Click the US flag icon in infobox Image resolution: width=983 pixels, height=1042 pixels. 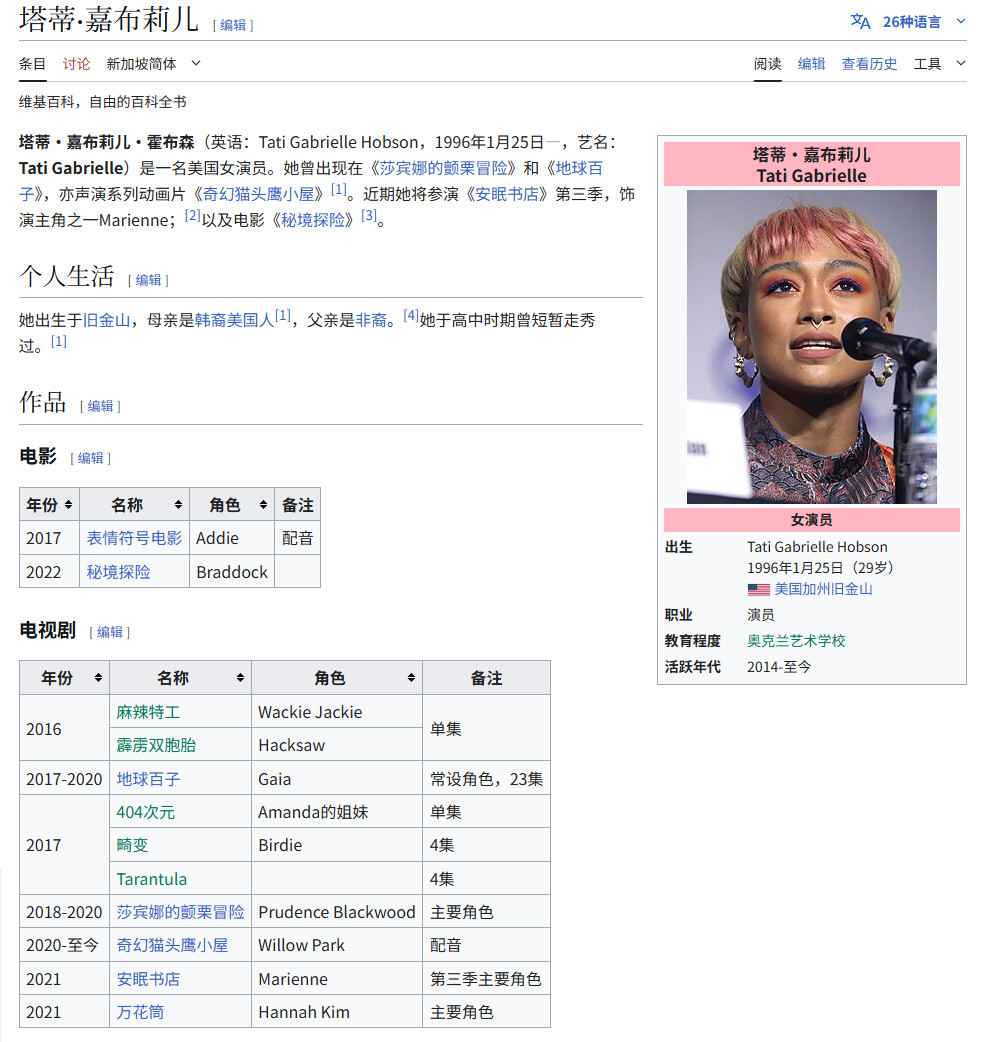click(758, 589)
